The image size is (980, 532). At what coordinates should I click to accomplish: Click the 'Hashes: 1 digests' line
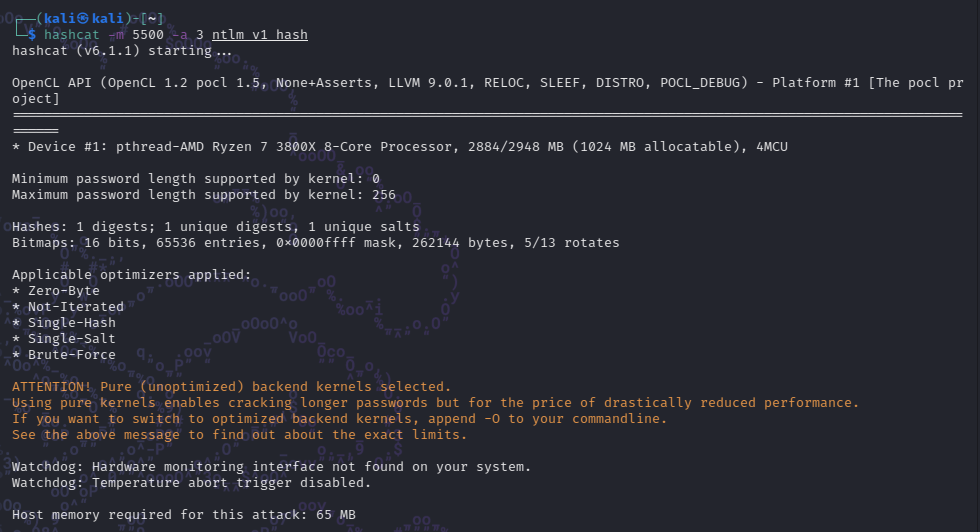click(x=216, y=227)
